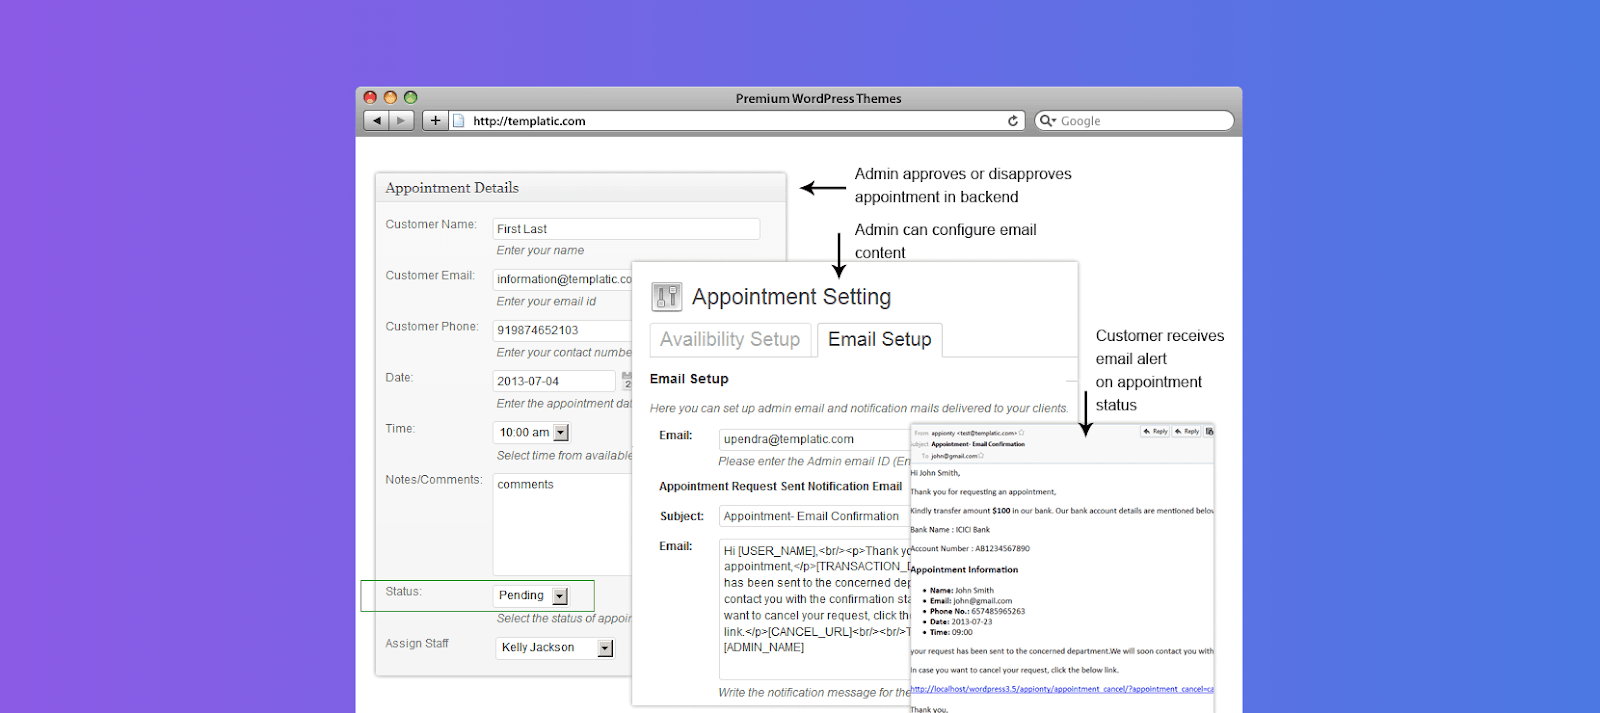Go forward with the browser forward arrow
This screenshot has height=713, width=1600.
pyautogui.click(x=401, y=121)
